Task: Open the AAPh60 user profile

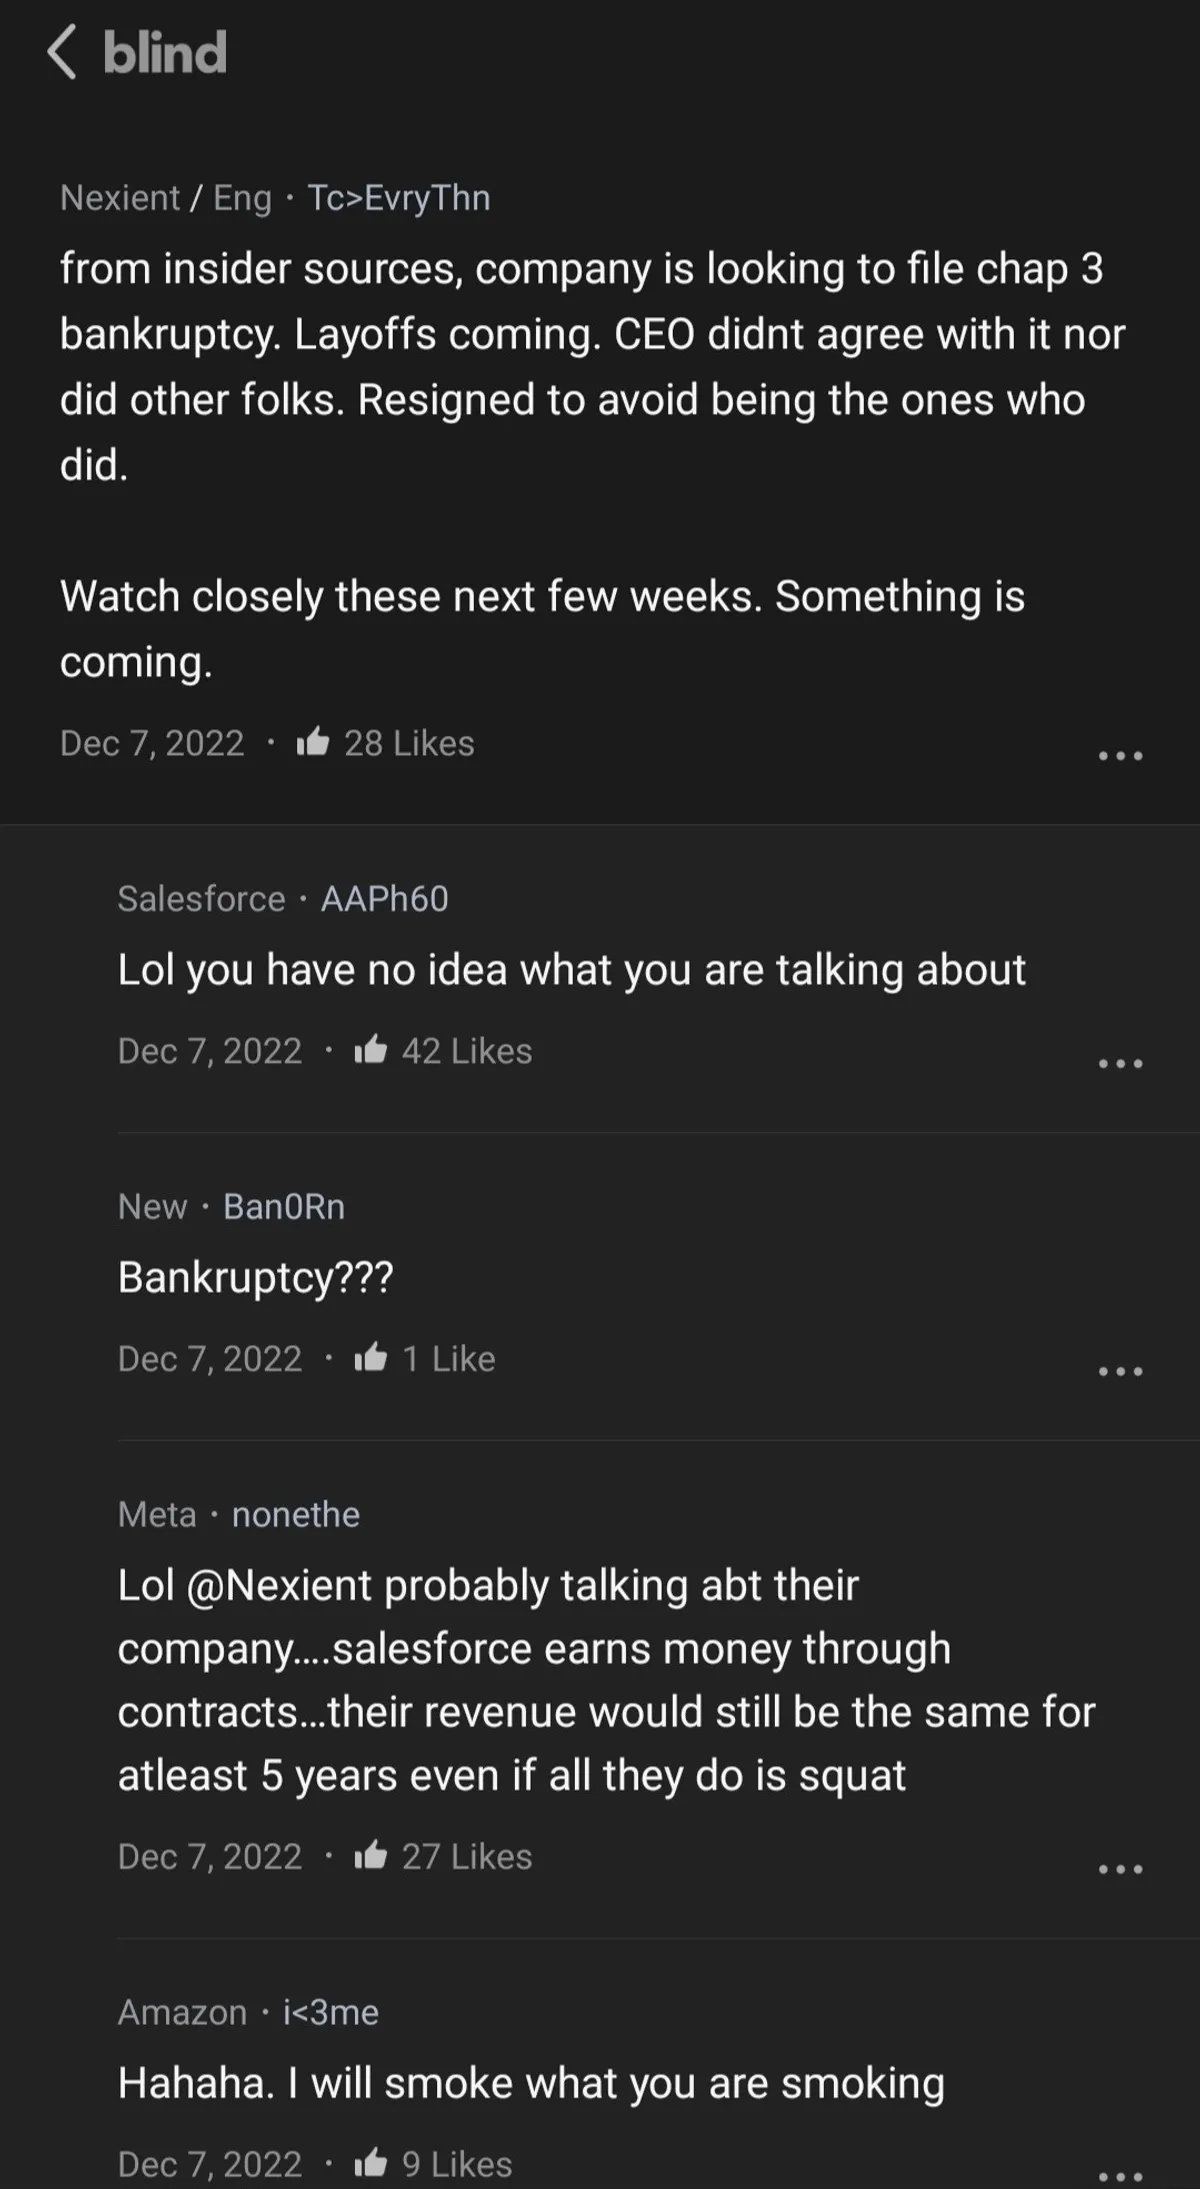Action: (384, 899)
